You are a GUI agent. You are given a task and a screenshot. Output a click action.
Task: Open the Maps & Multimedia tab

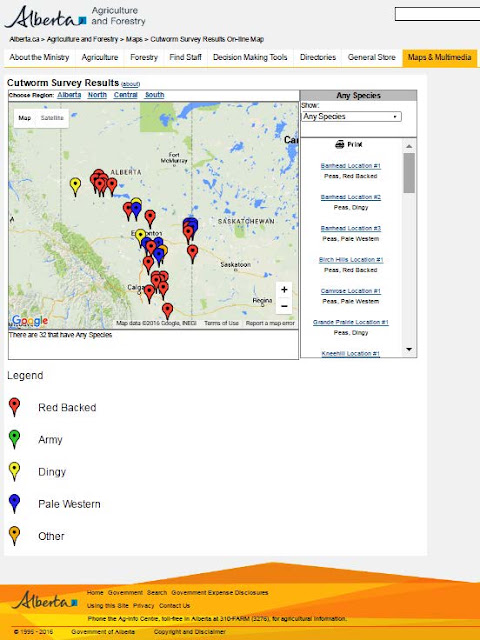[x=439, y=58]
